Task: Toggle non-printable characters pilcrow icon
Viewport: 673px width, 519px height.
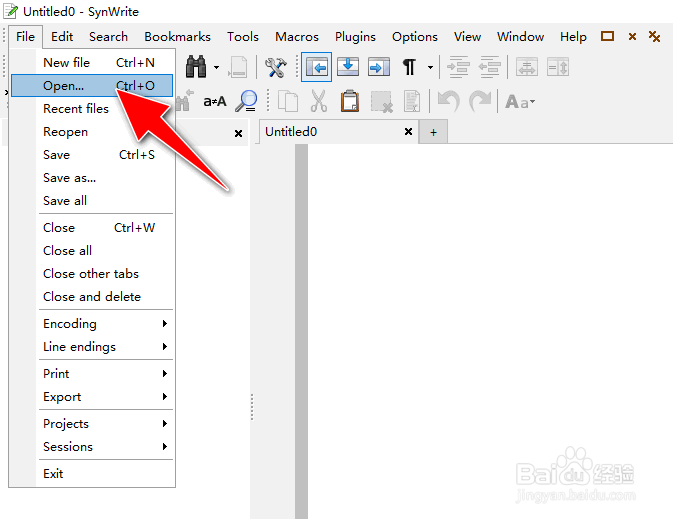Action: coord(409,67)
